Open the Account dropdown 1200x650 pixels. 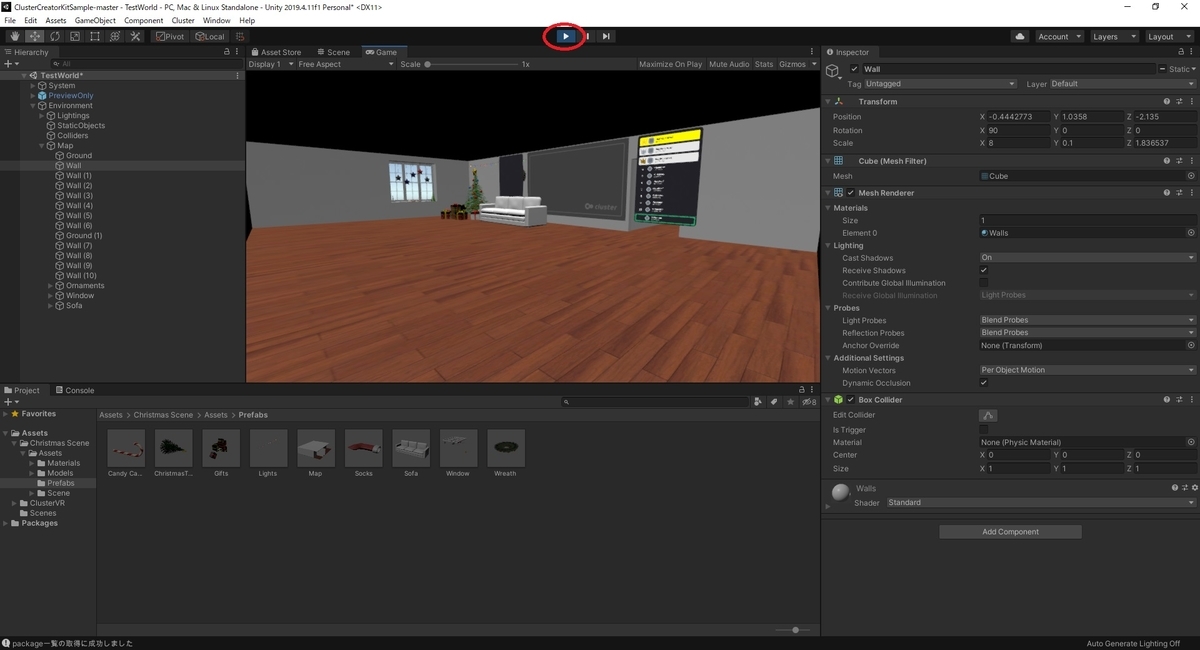(1059, 36)
